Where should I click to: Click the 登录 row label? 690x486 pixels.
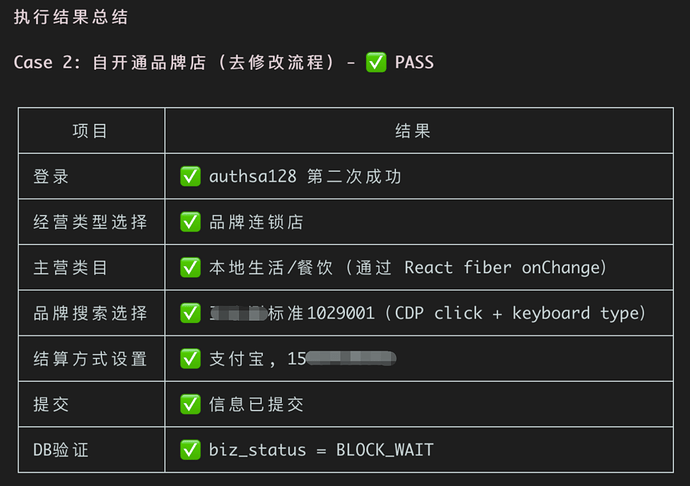[x=51, y=177]
